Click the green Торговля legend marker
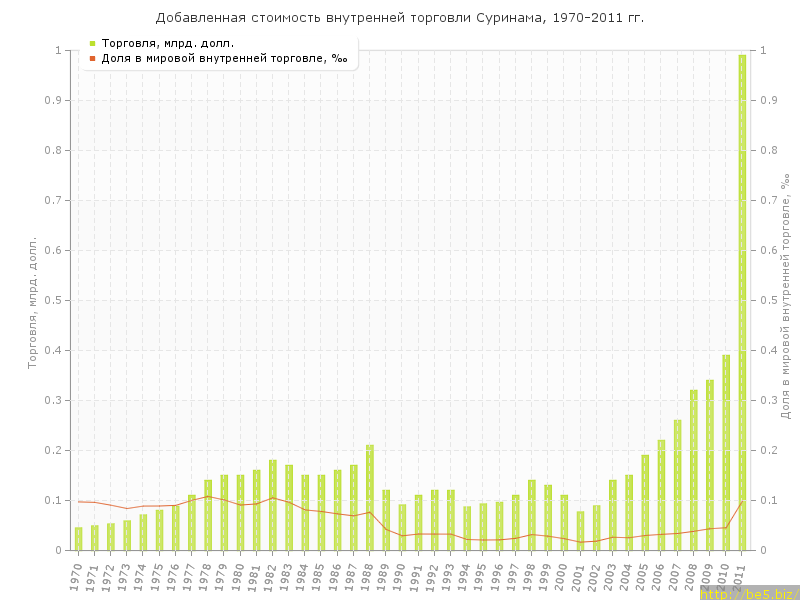The height and width of the screenshot is (600, 800). 92,43
